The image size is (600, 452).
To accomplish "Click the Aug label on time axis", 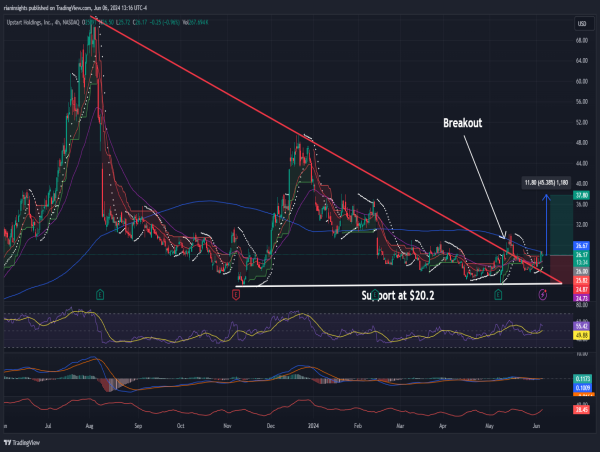I will pyautogui.click(x=89, y=426).
